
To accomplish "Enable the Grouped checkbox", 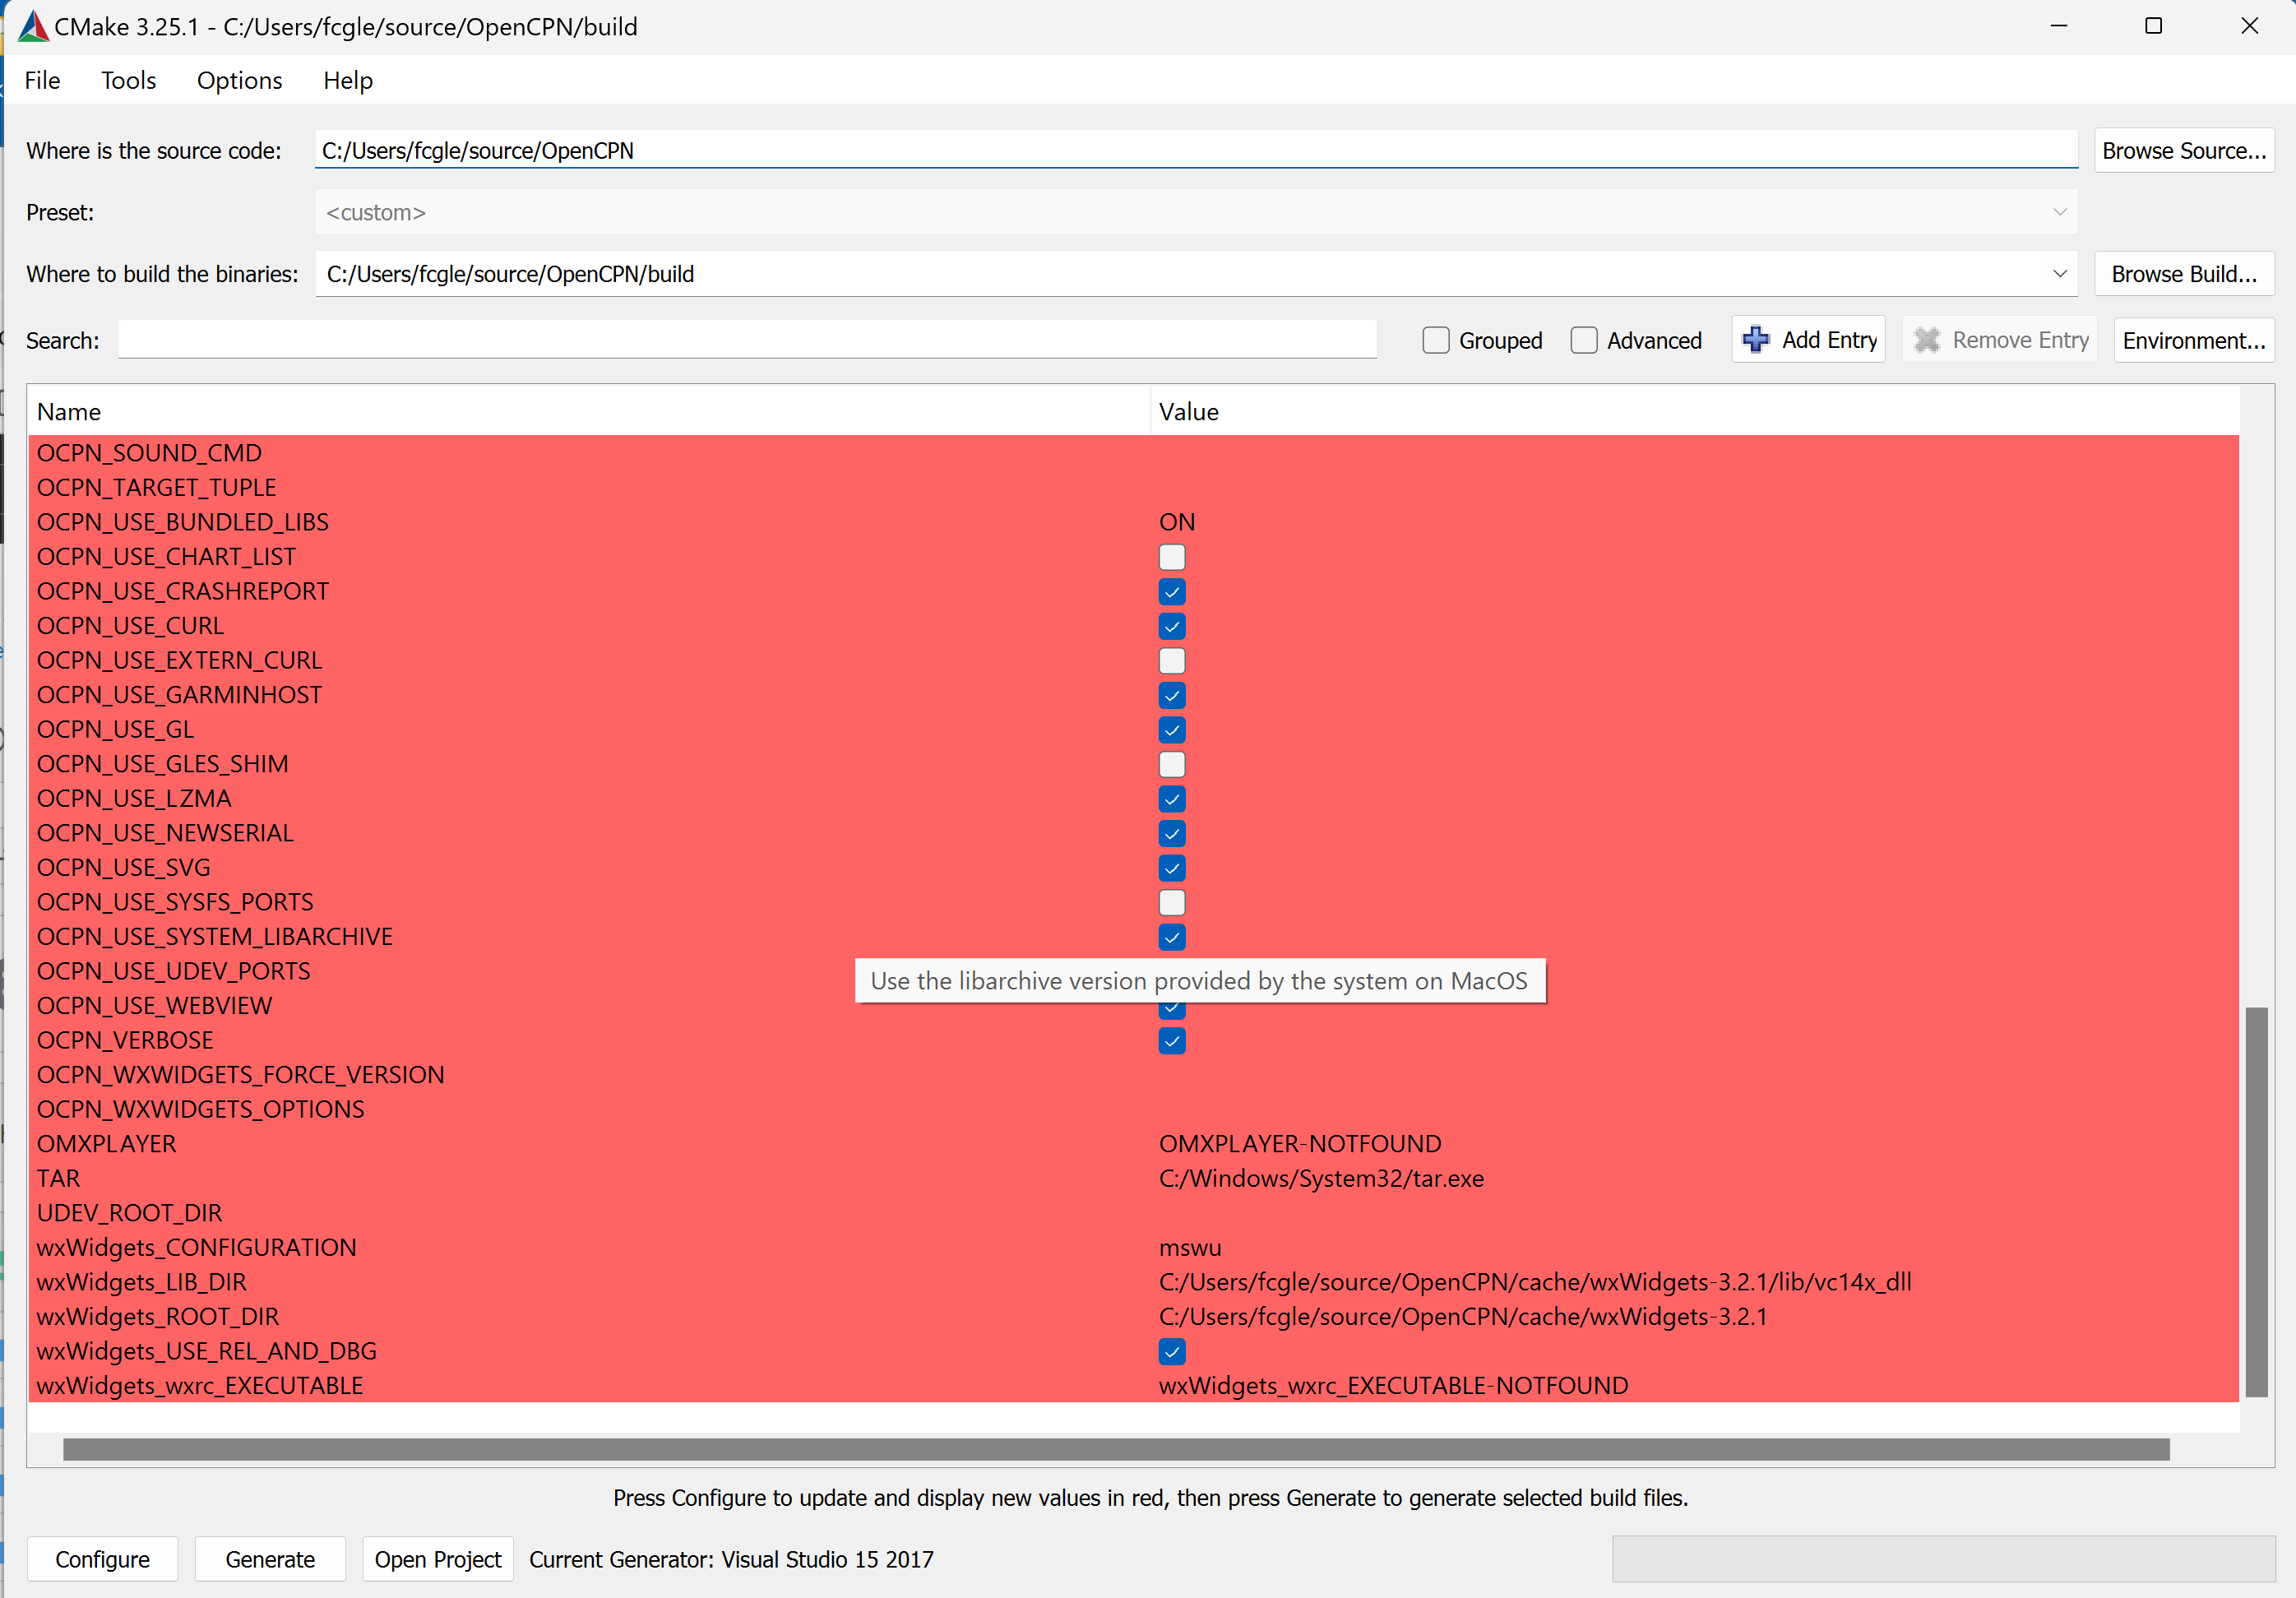I will tap(1435, 340).
